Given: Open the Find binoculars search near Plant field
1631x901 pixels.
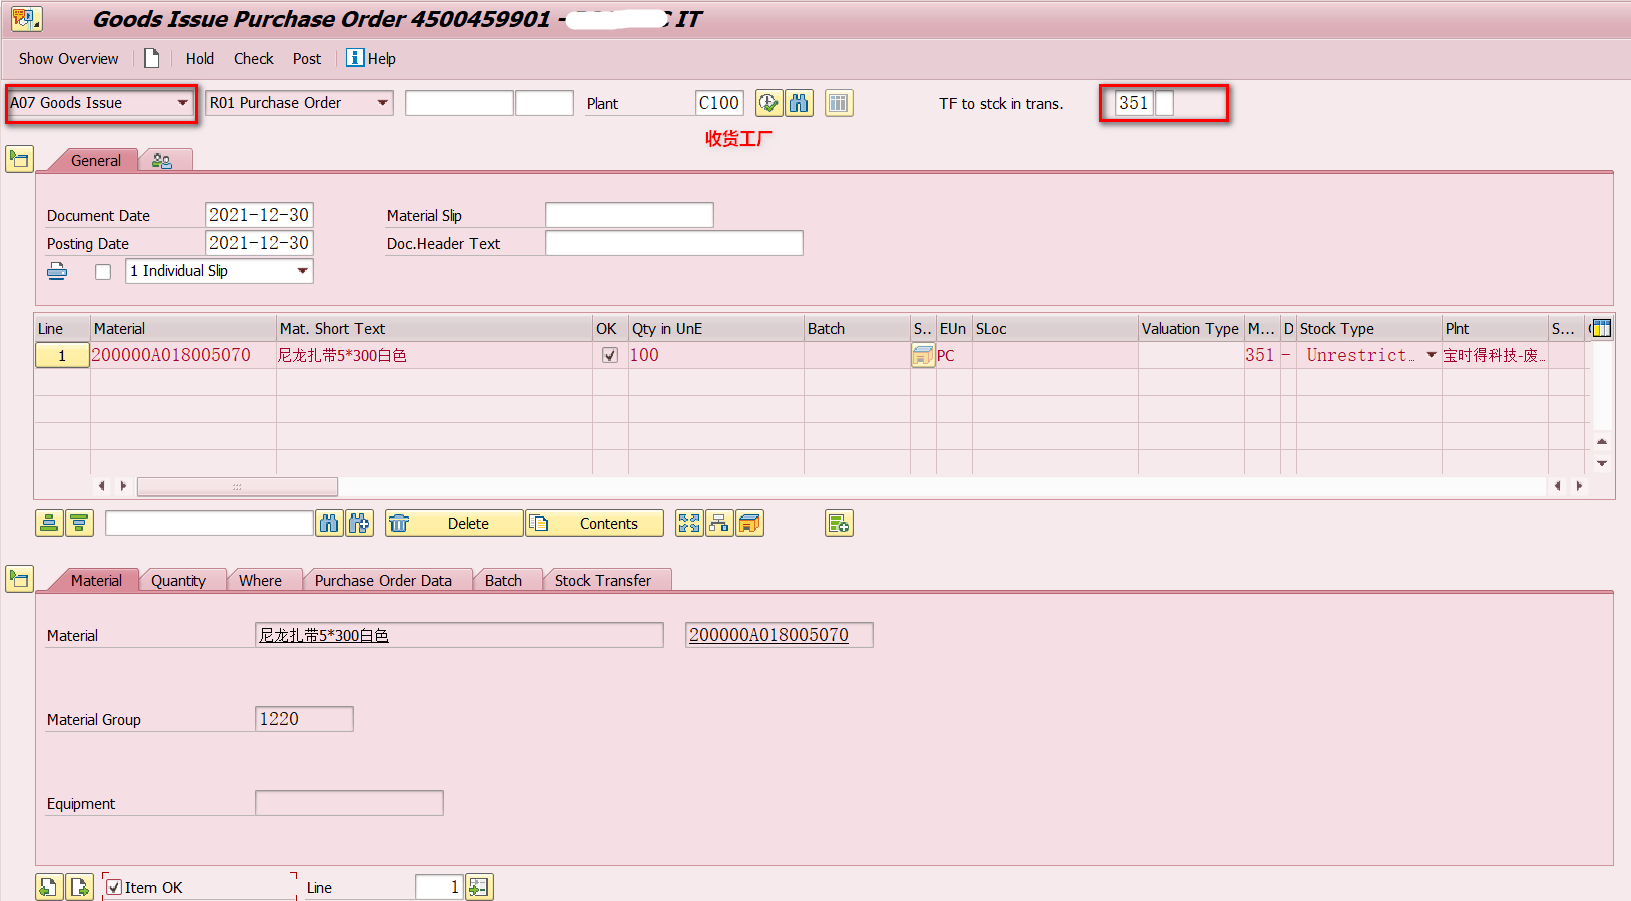Looking at the screenshot, I should [x=799, y=102].
